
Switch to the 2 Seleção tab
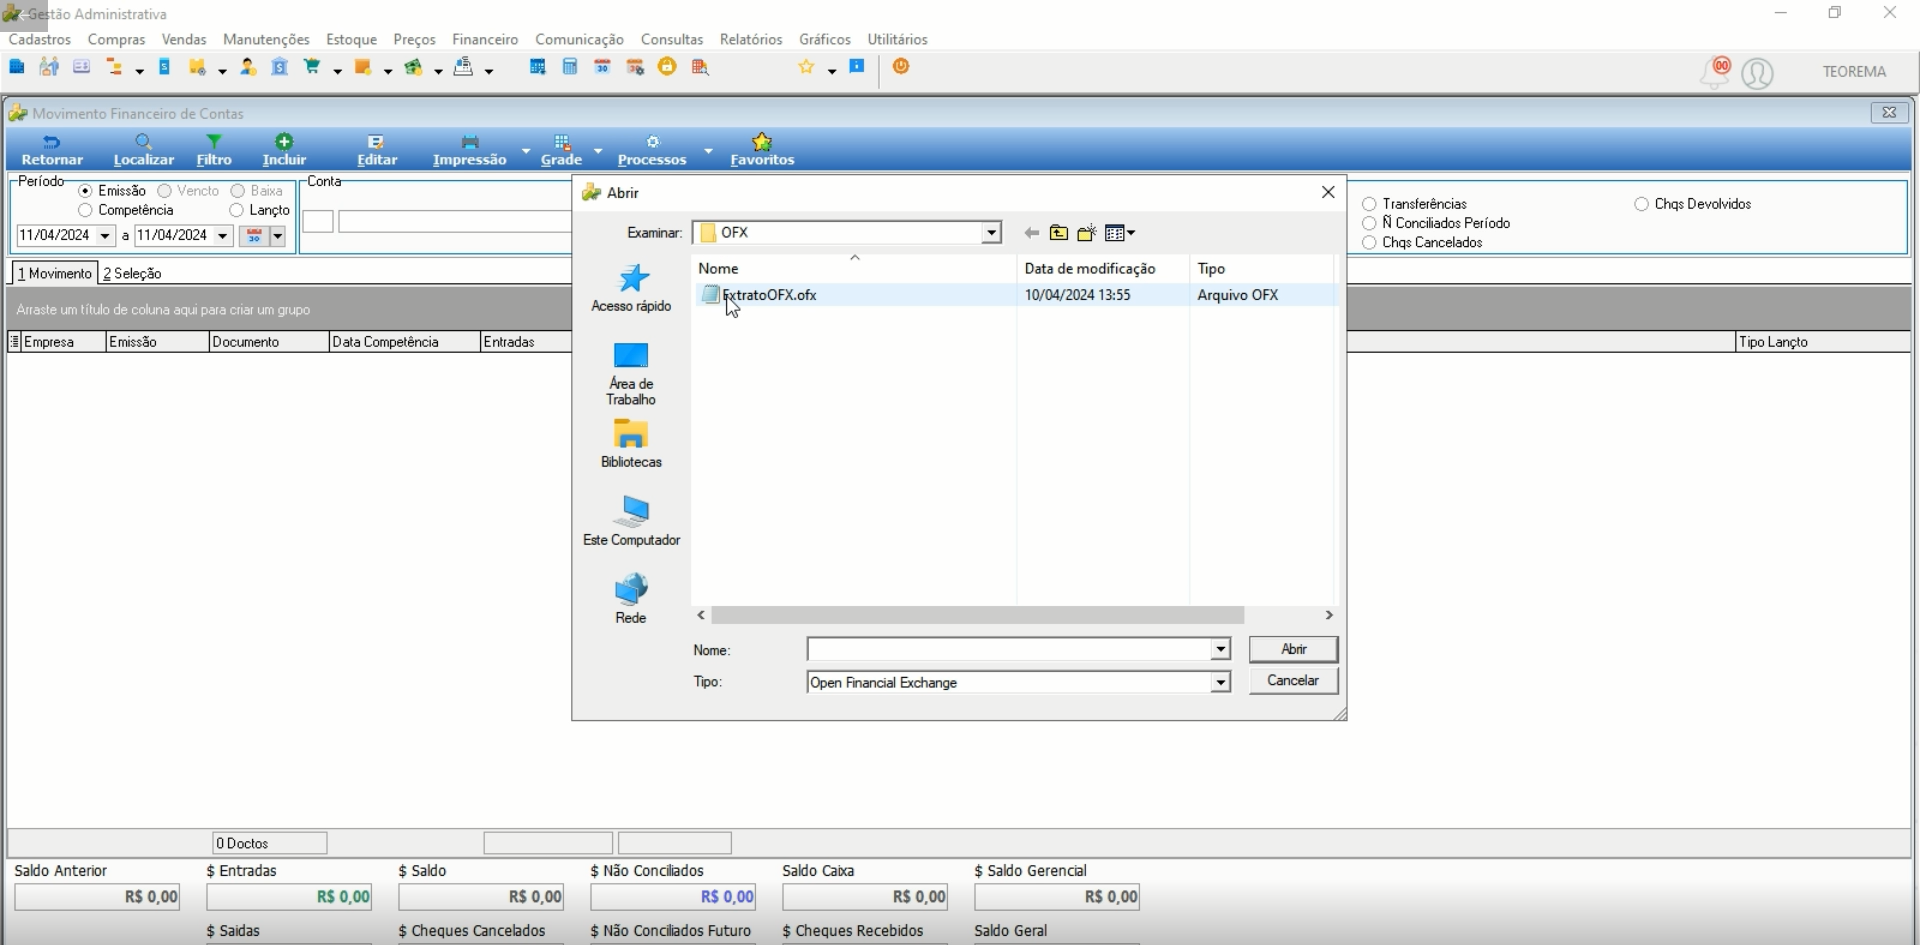(x=132, y=273)
